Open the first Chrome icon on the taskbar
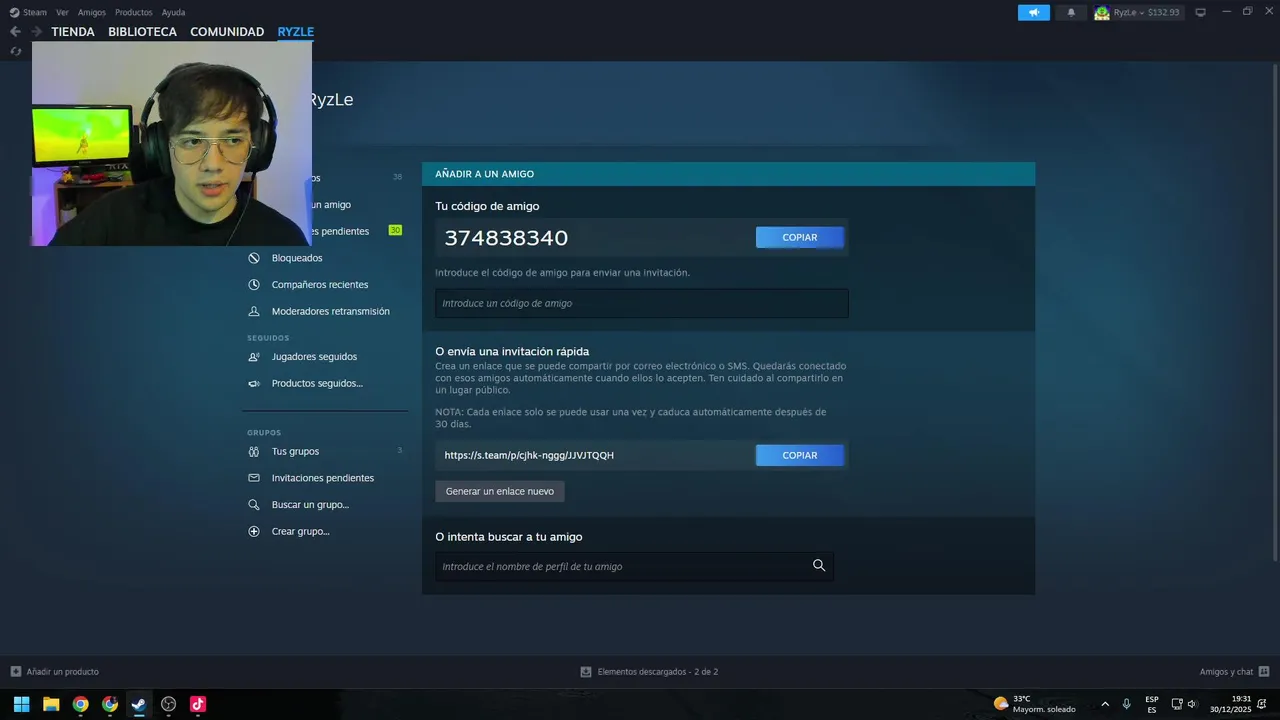The height and width of the screenshot is (720, 1280). coord(80,704)
